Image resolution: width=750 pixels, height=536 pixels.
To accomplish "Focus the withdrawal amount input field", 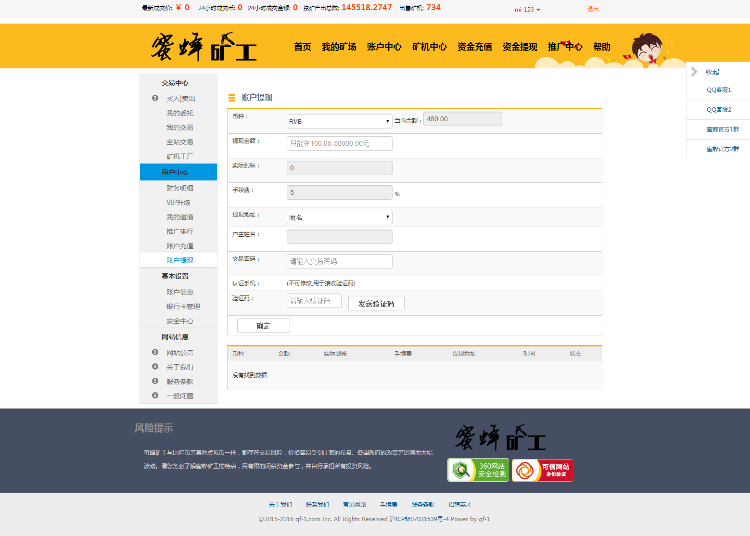I will pos(340,143).
